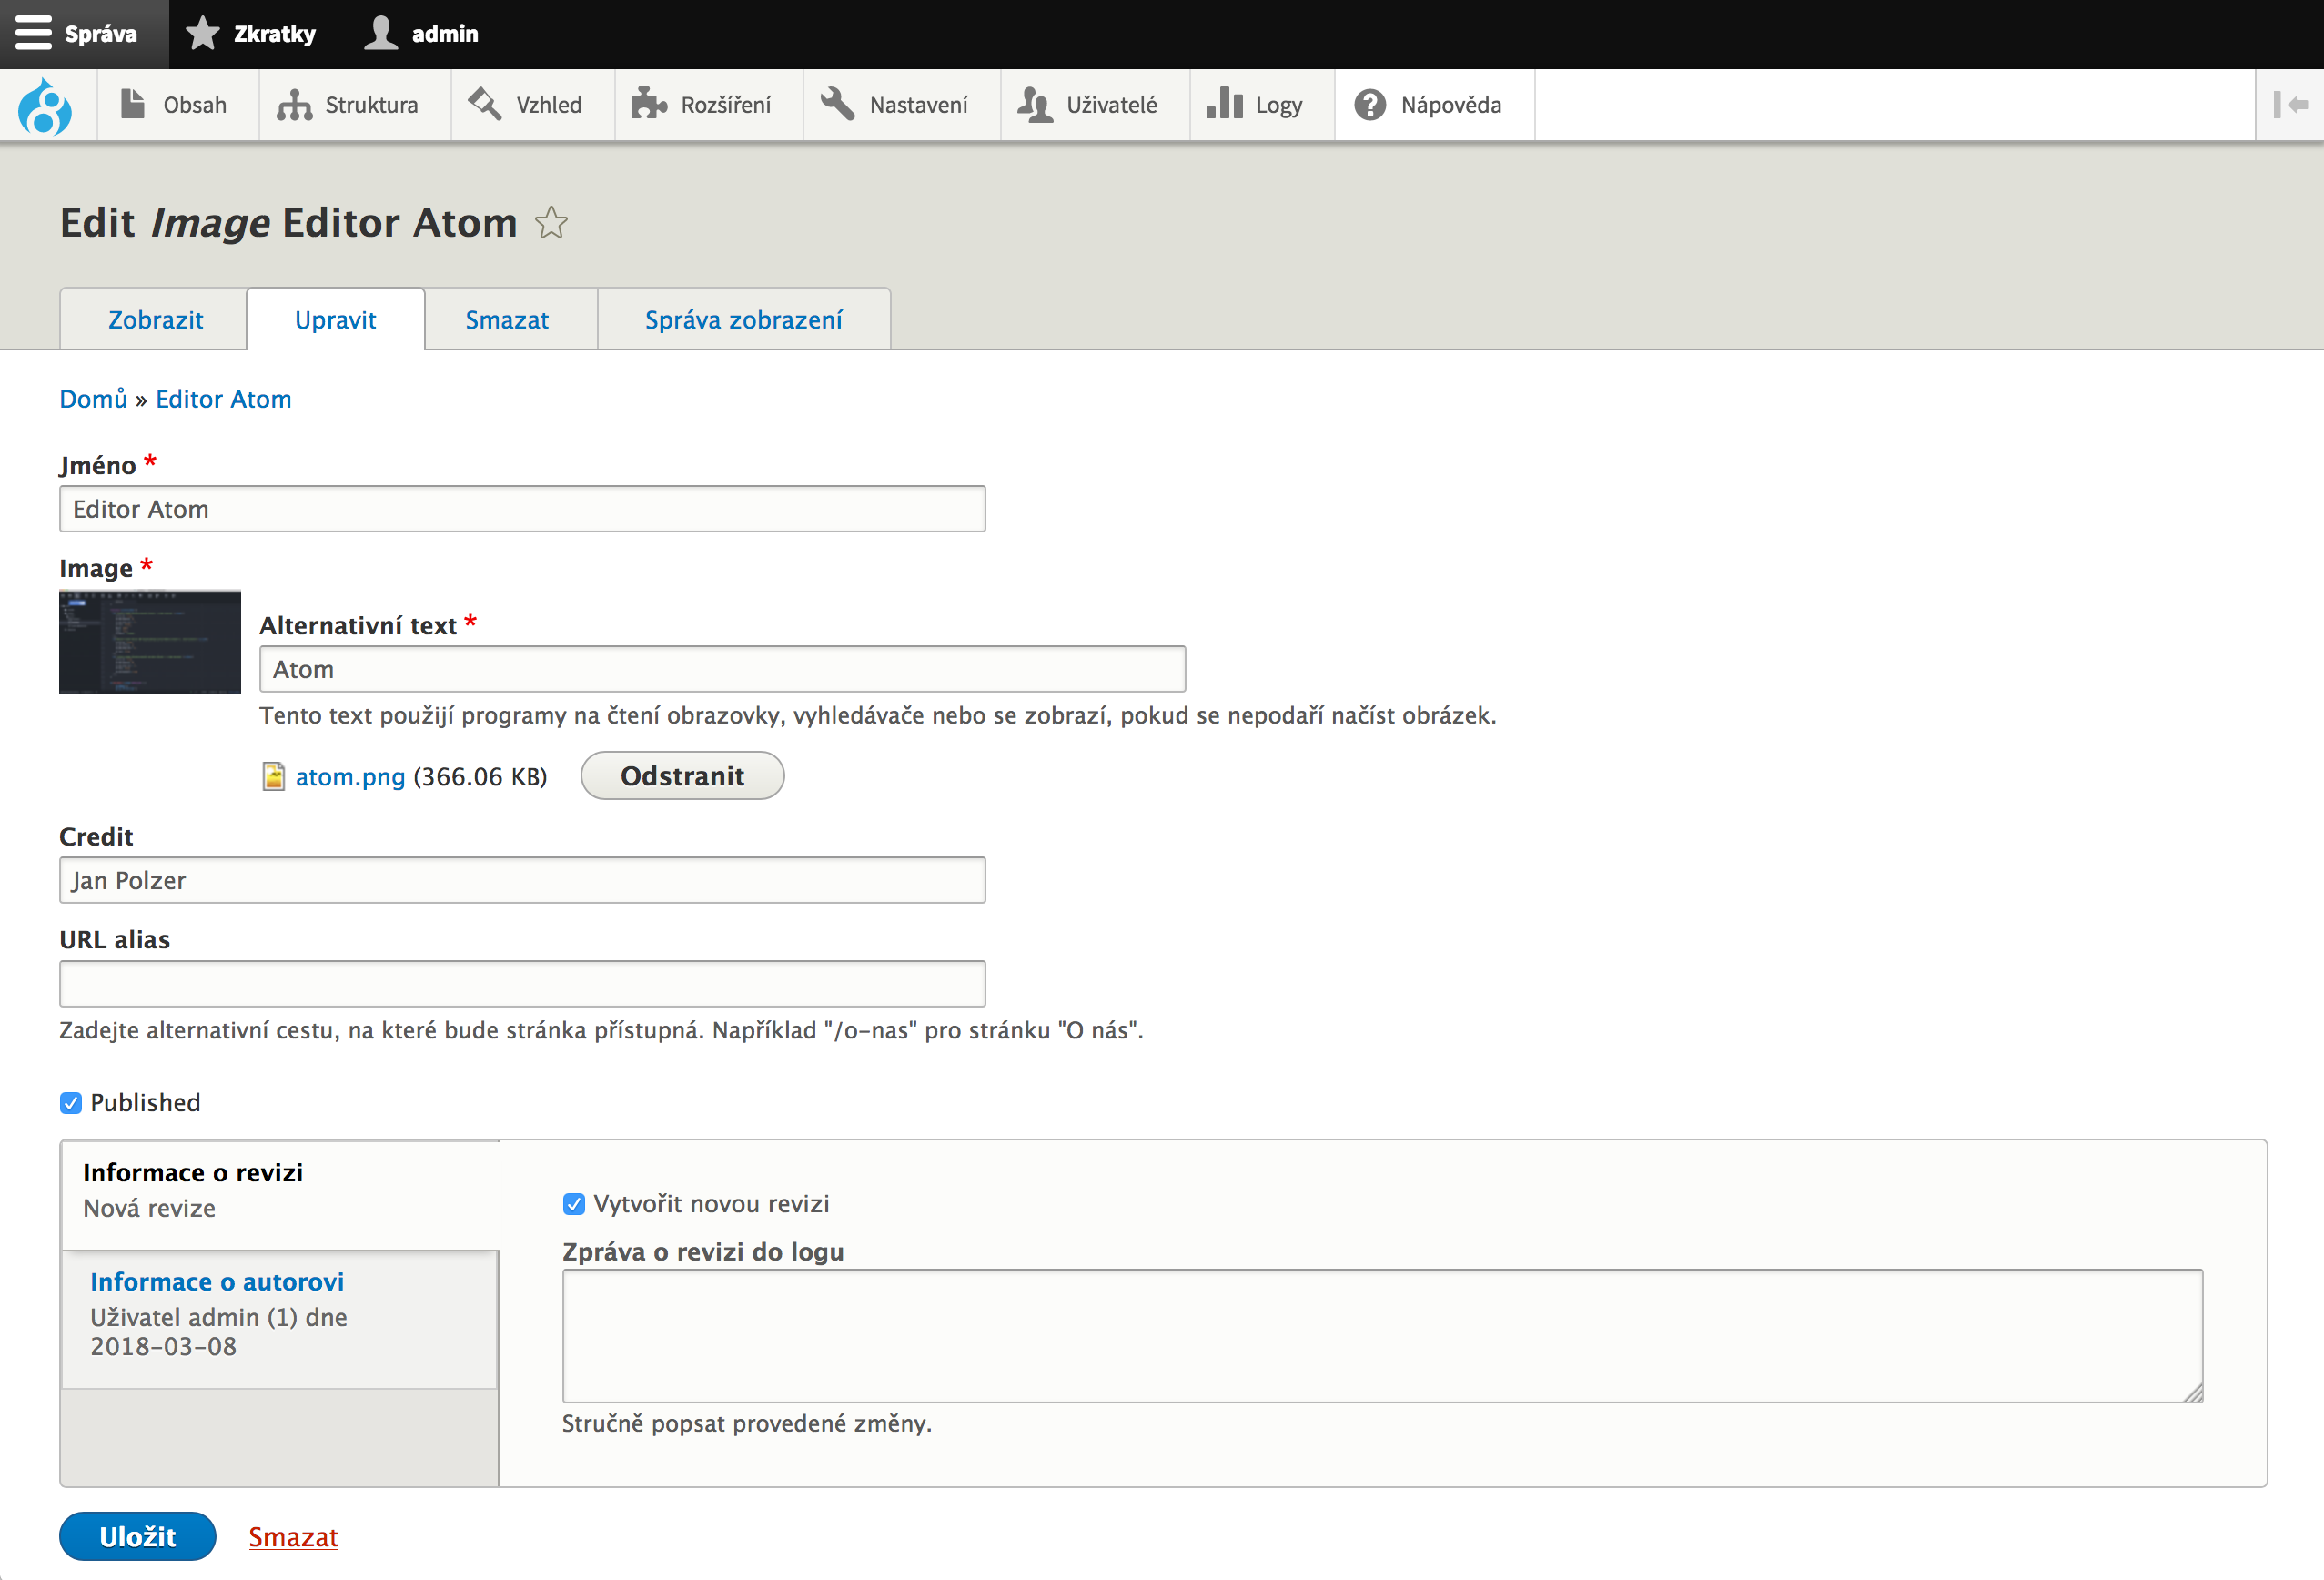Click the empty URL alias field
This screenshot has height=1580, width=2324.
[x=522, y=984]
